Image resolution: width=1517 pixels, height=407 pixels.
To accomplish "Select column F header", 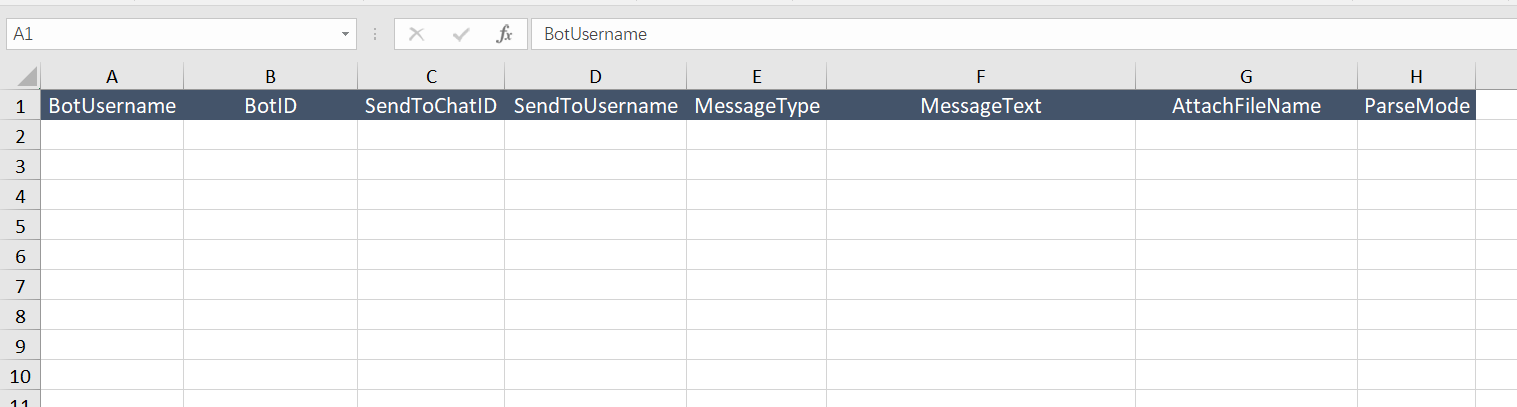I will (x=980, y=77).
